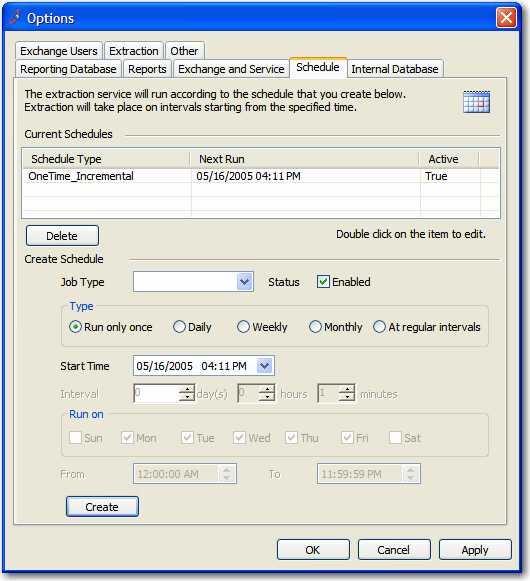
Task: Click the Start Time date field
Action: pyautogui.click(x=195, y=366)
